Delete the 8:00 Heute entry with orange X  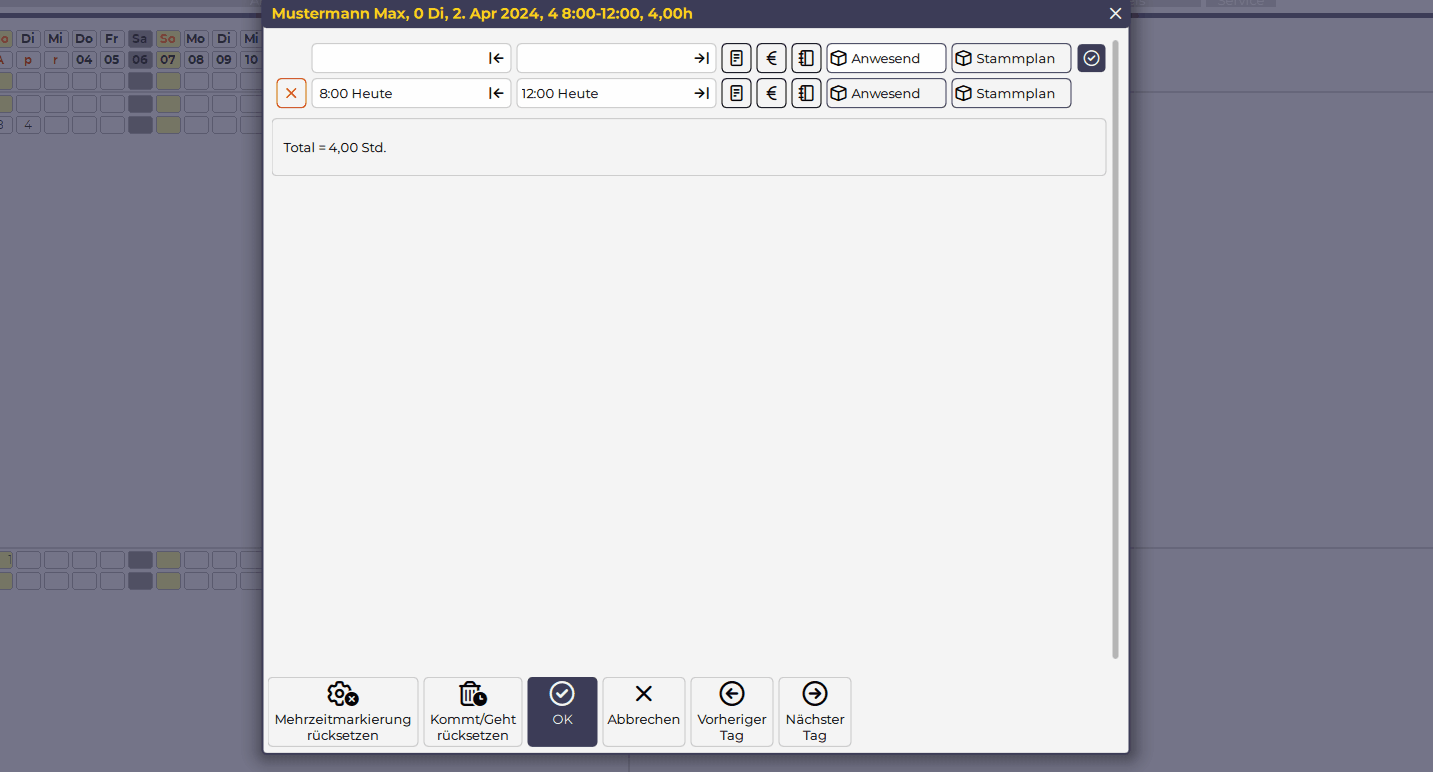coord(291,93)
